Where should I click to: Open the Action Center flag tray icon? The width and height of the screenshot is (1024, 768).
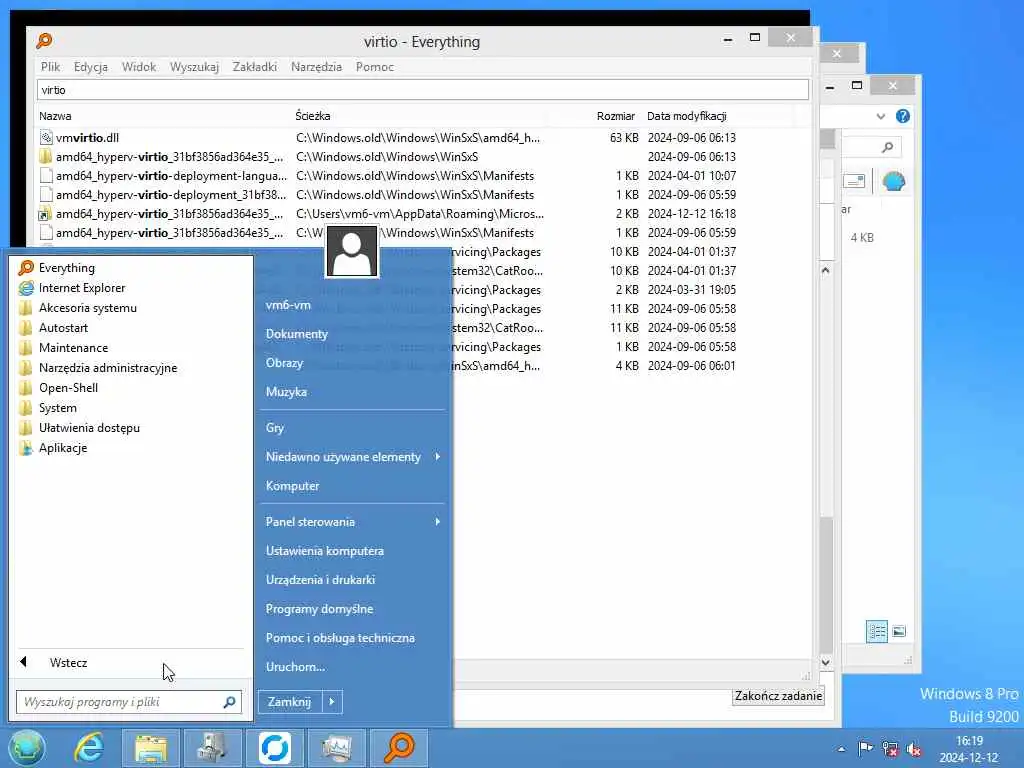(865, 748)
